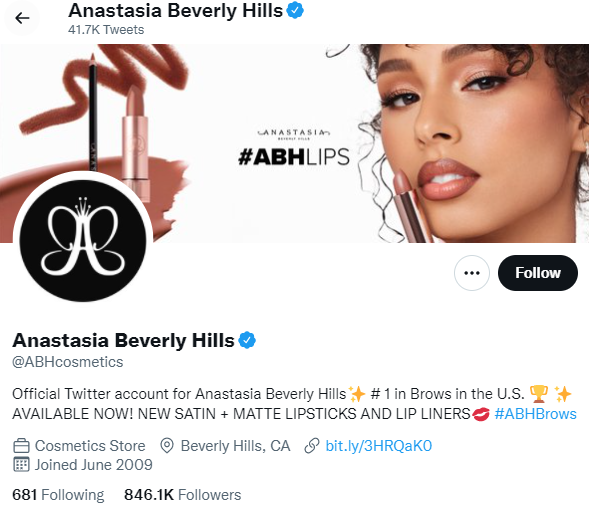The height and width of the screenshot is (513, 589).
Task: Go back using the arrow icon
Action: point(22,18)
